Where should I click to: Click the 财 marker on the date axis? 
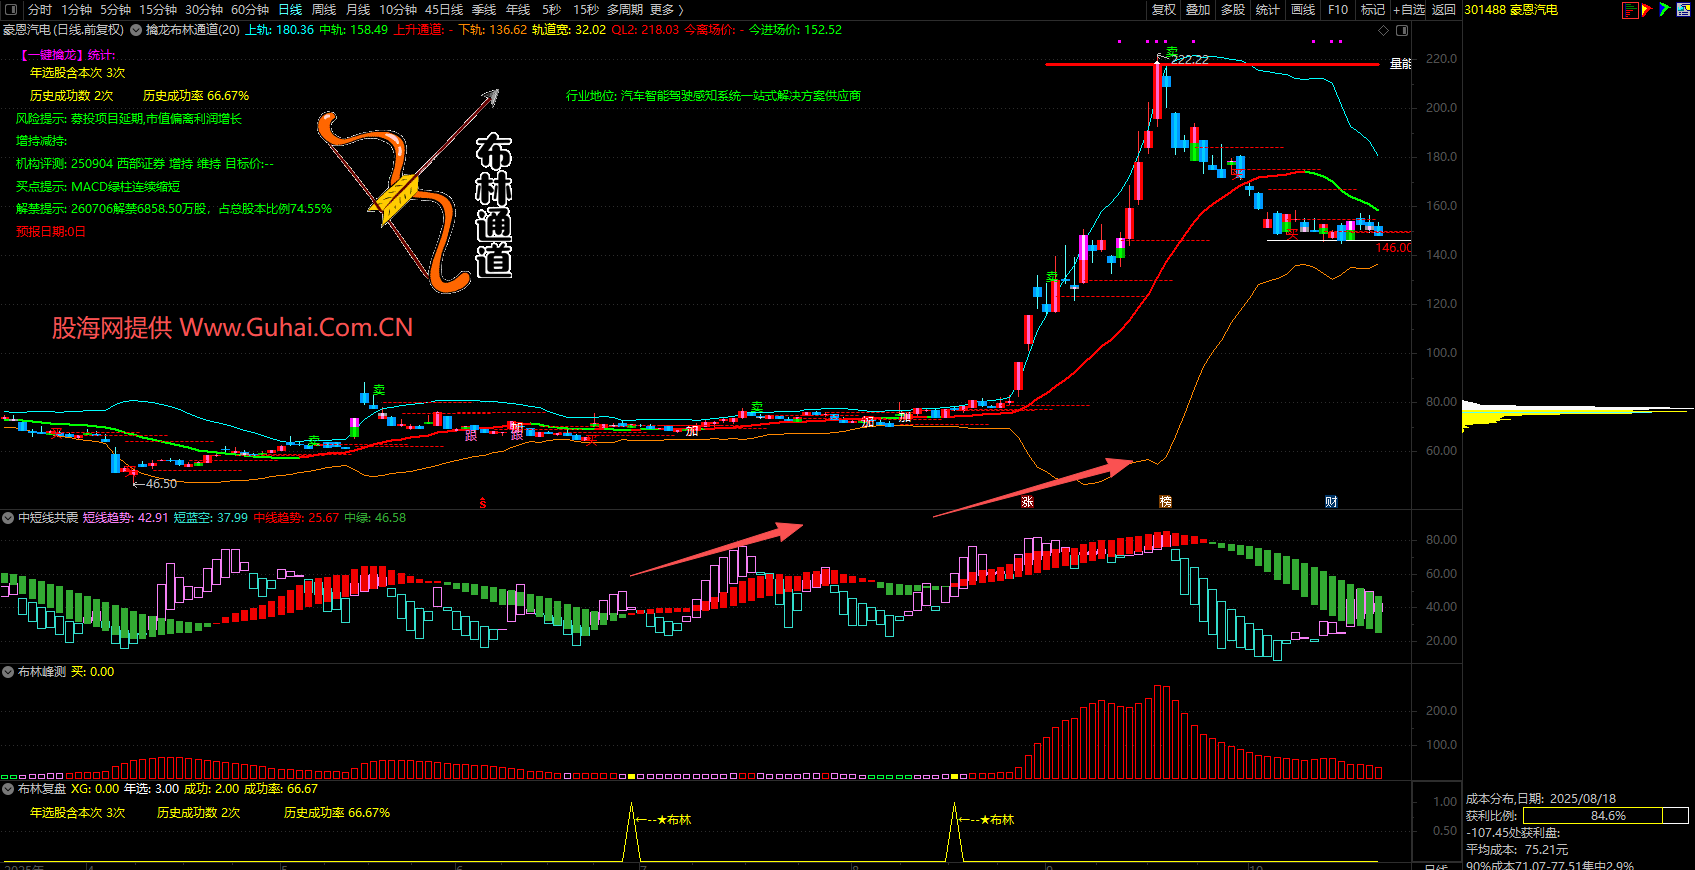click(1331, 502)
